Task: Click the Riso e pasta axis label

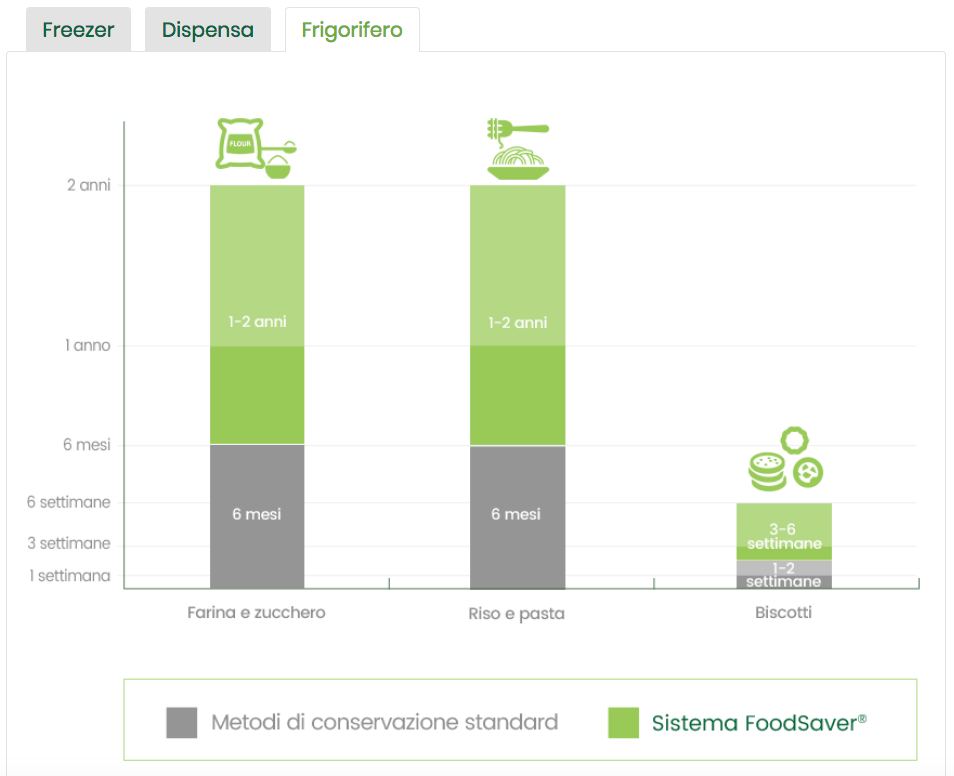Action: (516, 613)
